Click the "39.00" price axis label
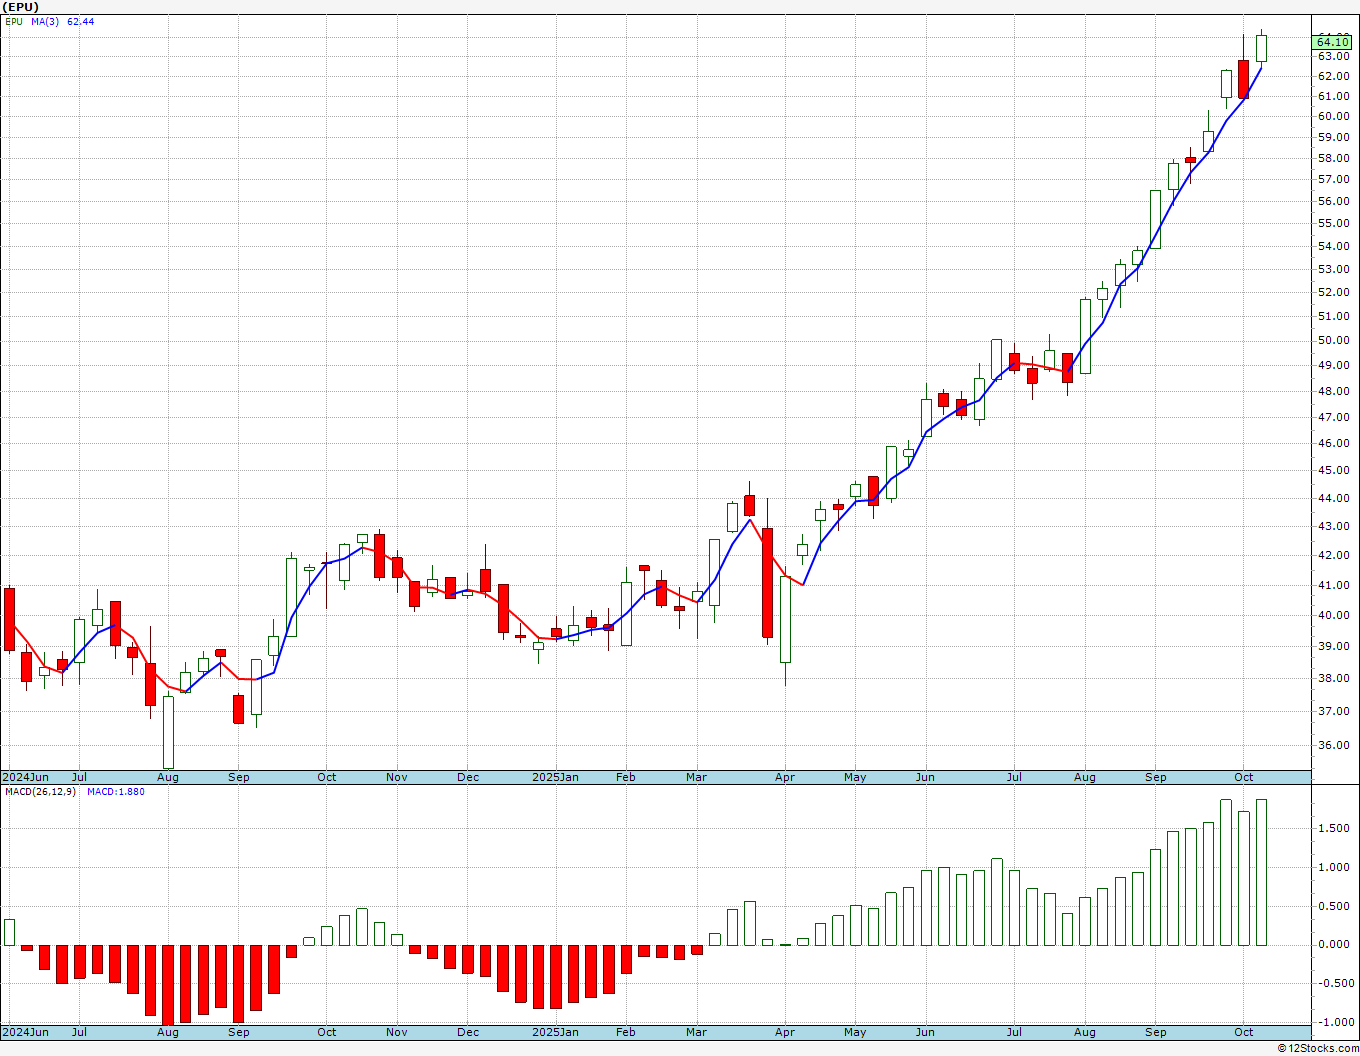This screenshot has width=1360, height=1056. coord(1333,646)
